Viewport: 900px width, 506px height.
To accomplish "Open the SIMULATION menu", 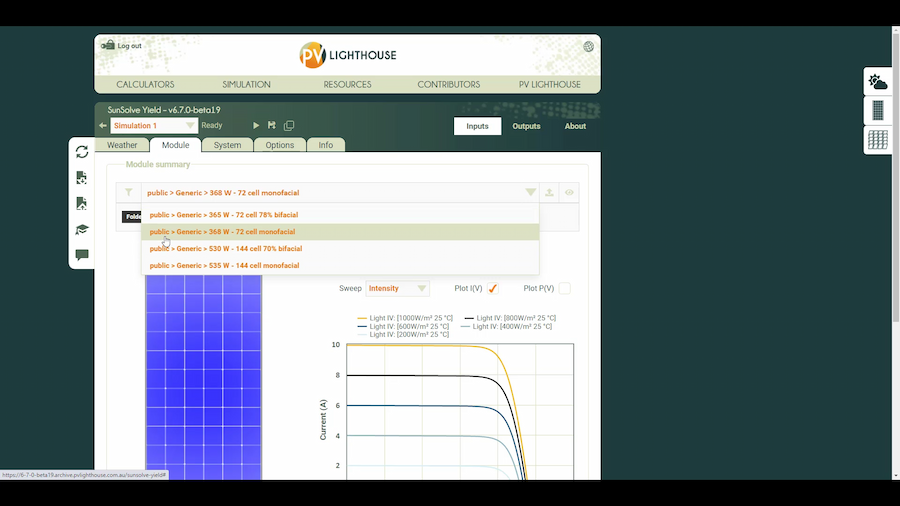I will (x=246, y=84).
